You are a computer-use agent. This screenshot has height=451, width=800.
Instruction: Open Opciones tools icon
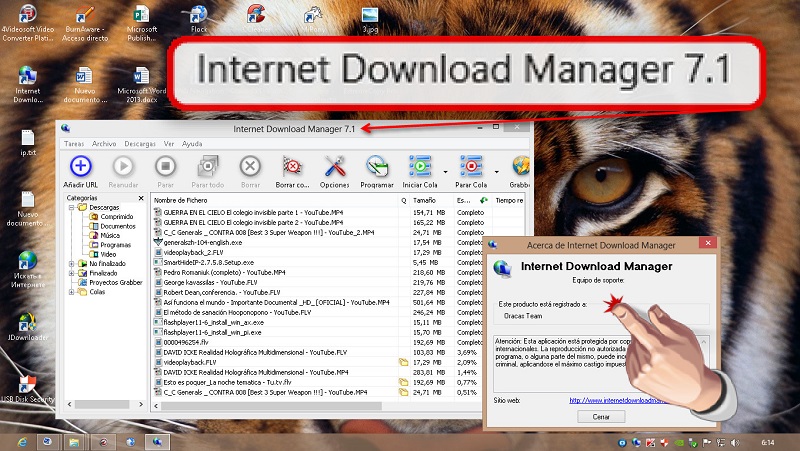click(x=335, y=166)
